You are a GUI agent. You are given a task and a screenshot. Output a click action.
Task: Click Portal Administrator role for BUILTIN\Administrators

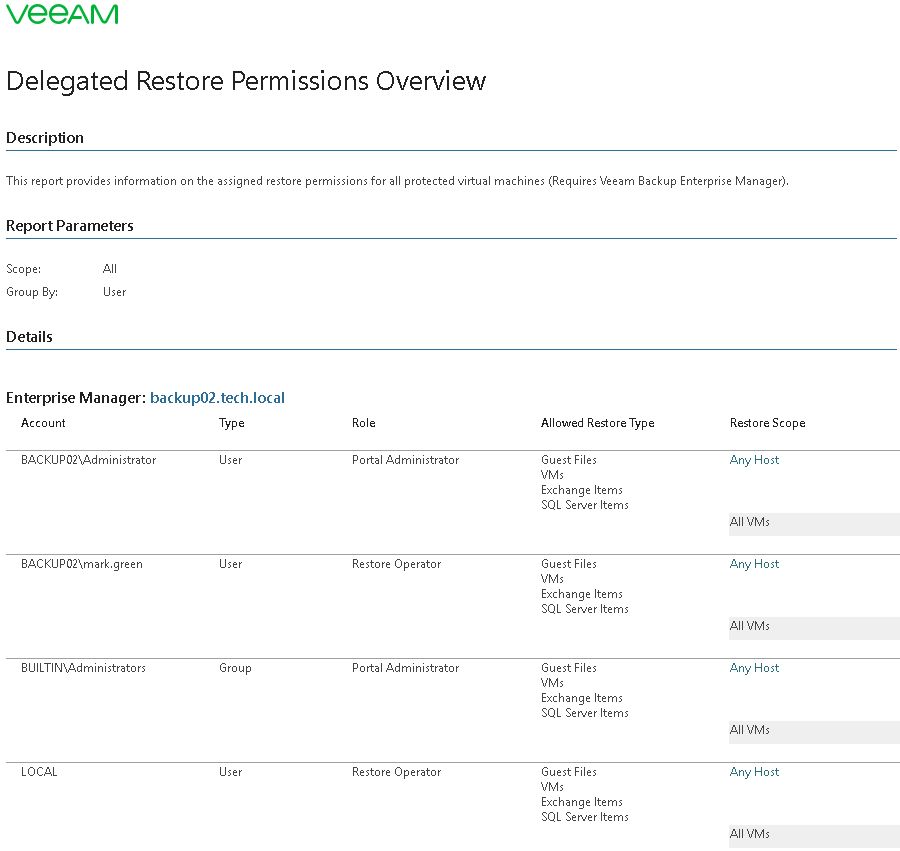click(x=405, y=668)
